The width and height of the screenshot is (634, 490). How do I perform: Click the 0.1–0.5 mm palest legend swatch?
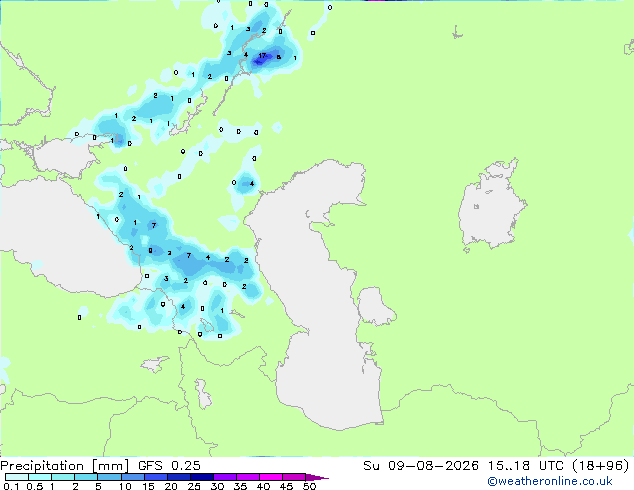click(17, 477)
